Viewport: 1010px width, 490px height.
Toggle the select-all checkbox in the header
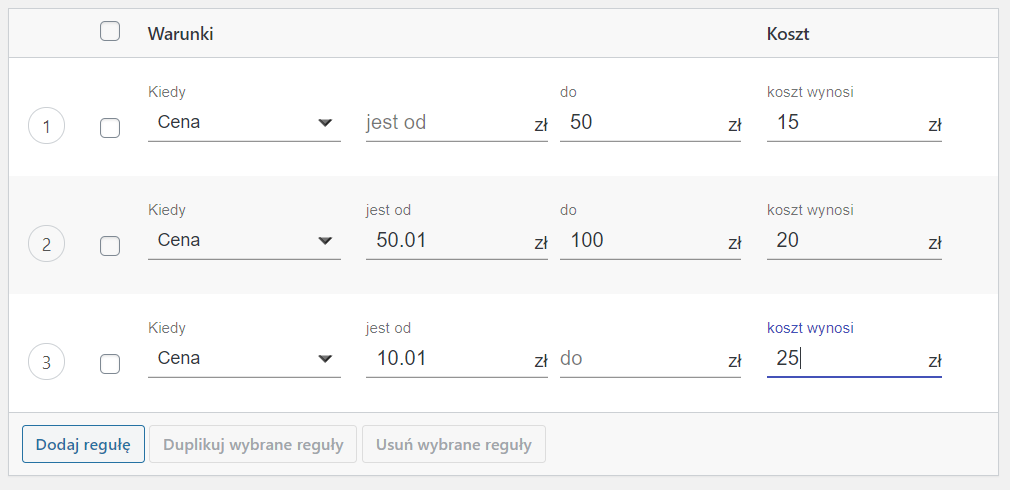(x=110, y=31)
